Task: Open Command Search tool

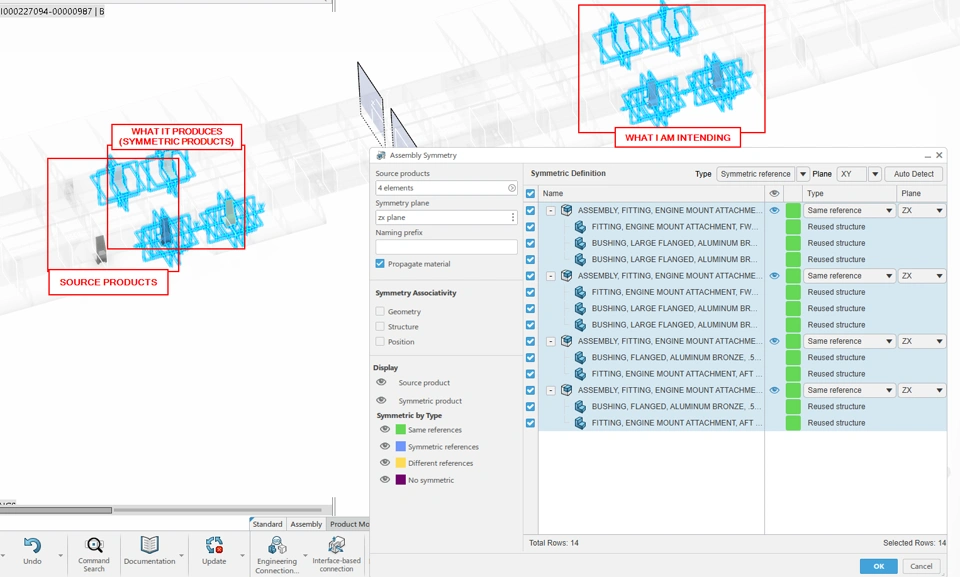Action: coord(94,546)
